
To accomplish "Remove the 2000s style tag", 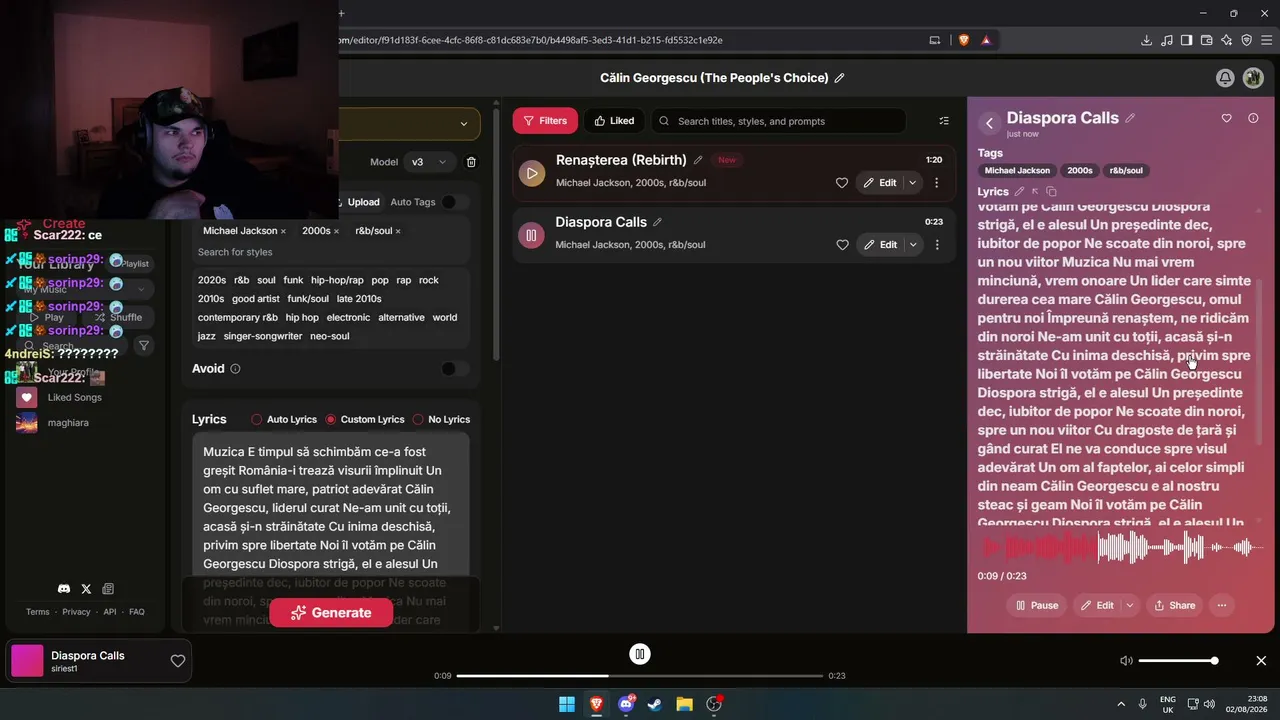I will pos(336,231).
